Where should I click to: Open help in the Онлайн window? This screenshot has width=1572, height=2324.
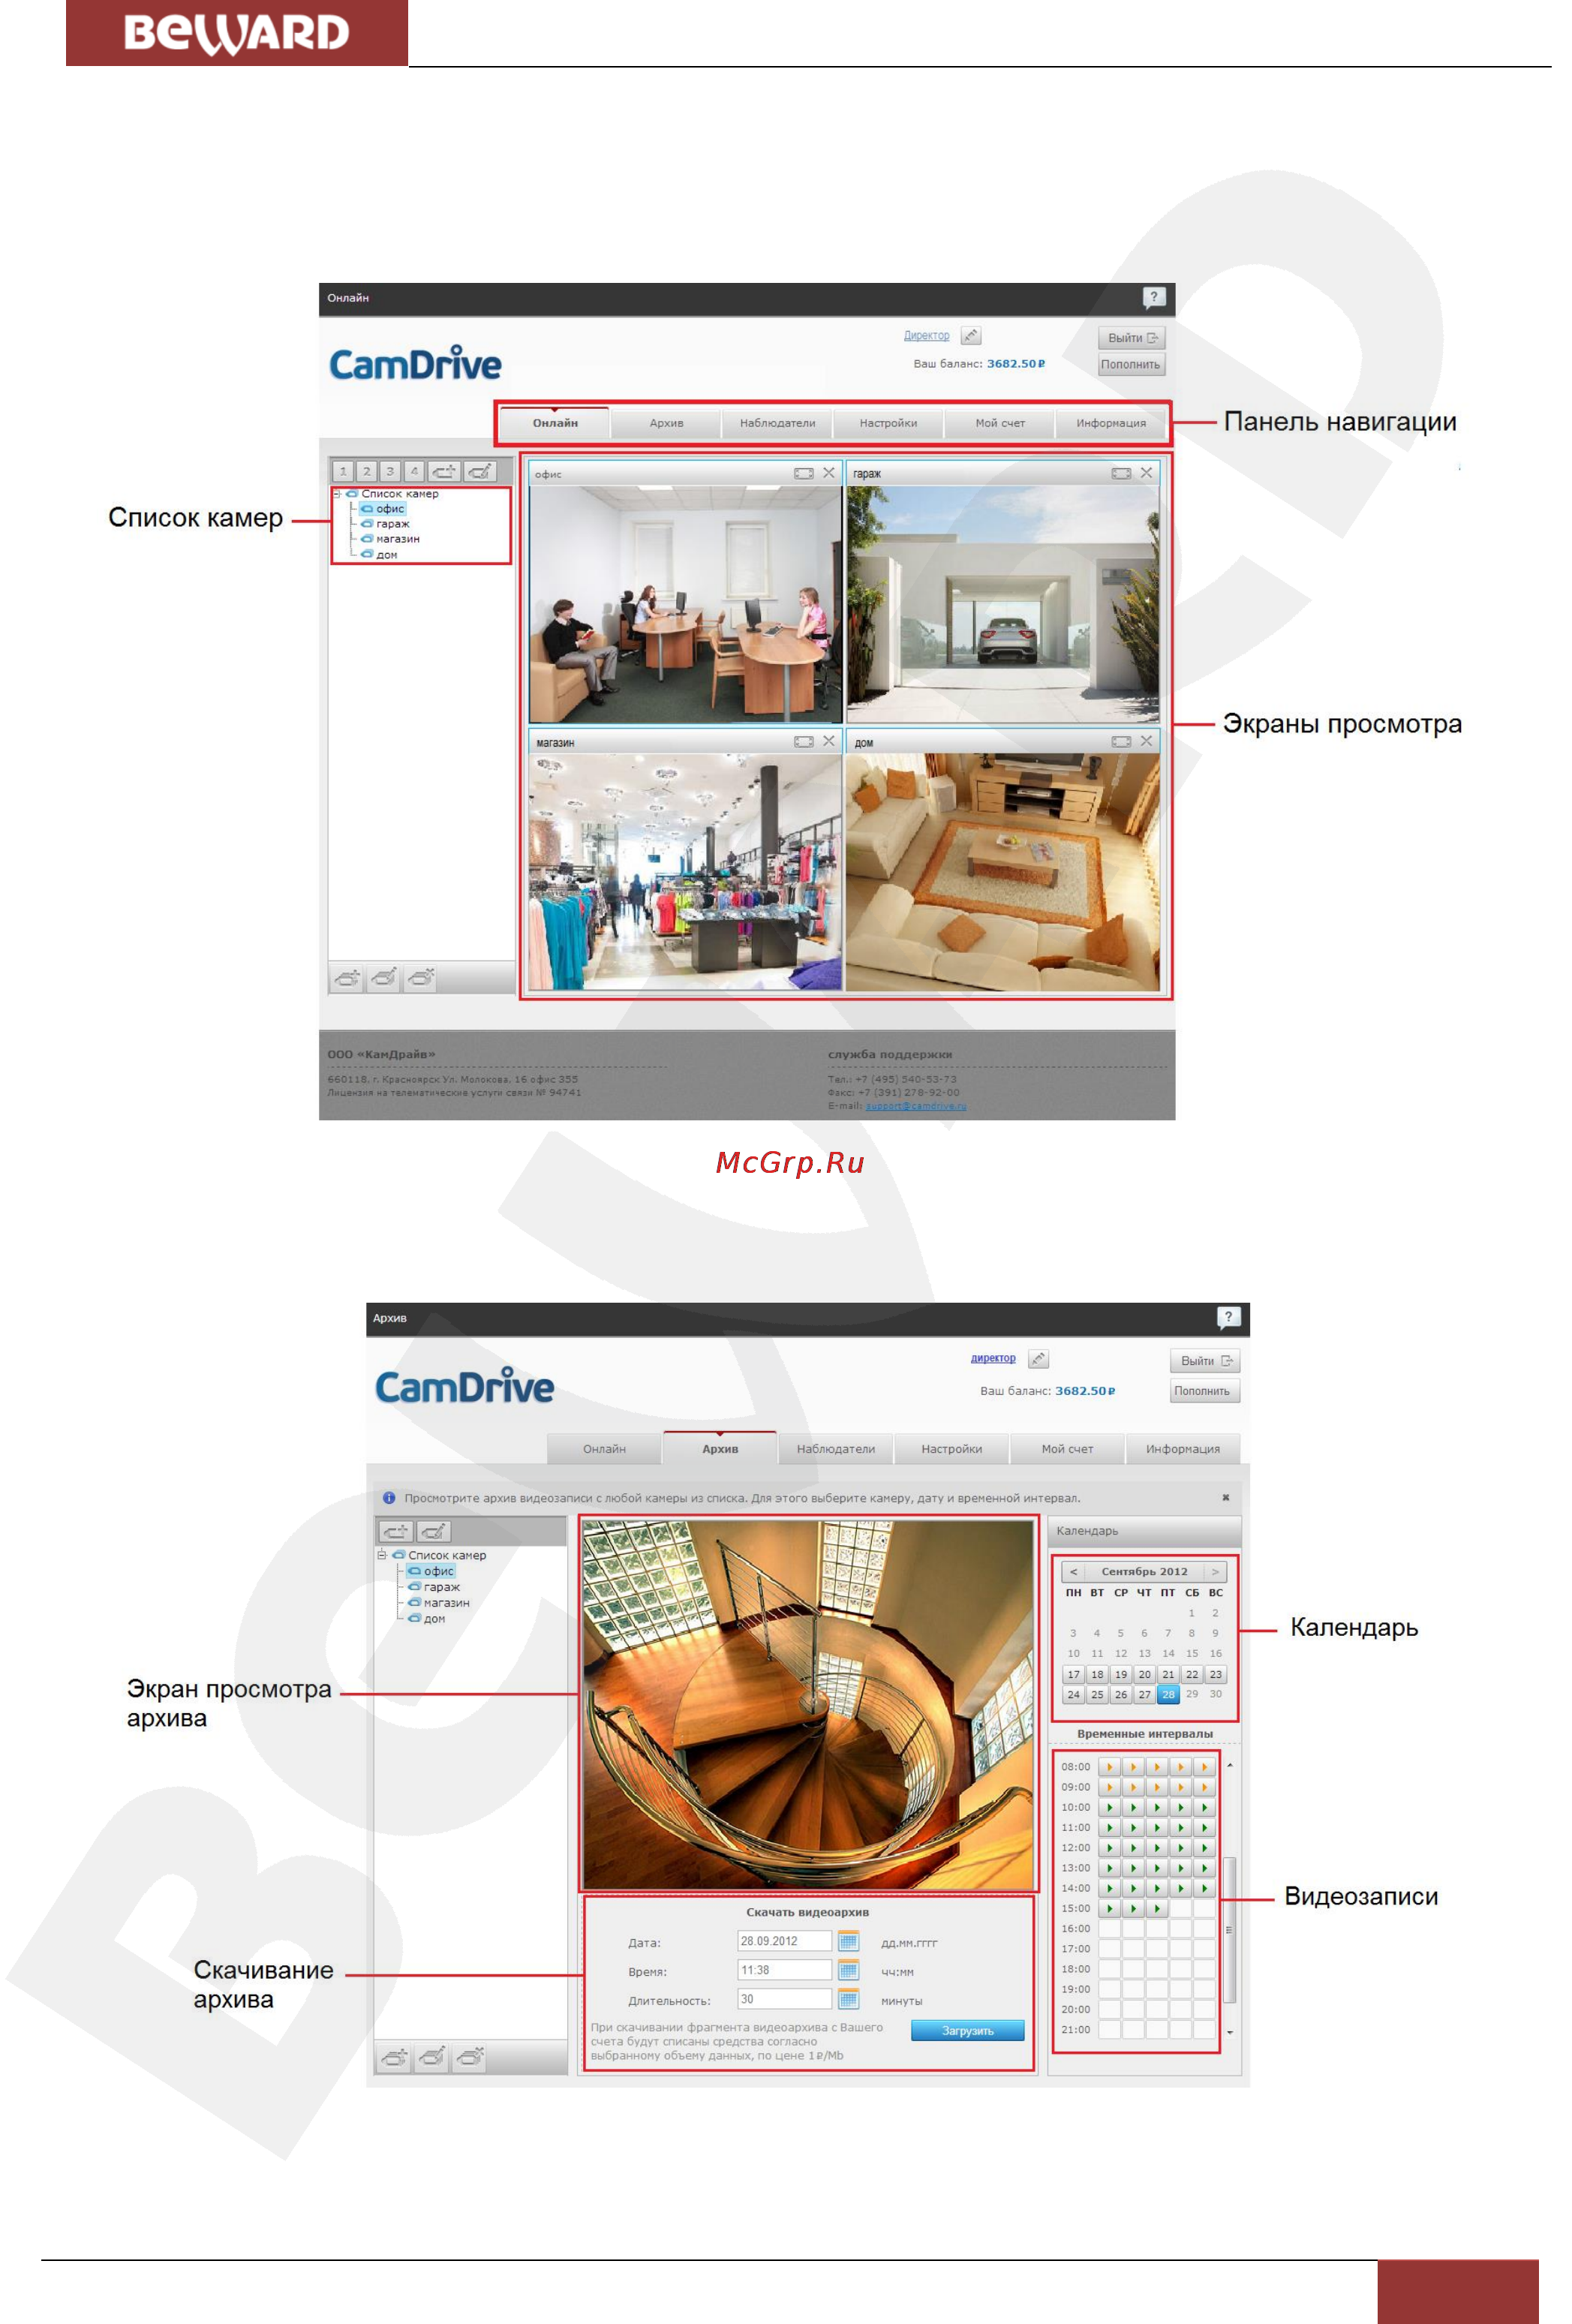pos(1153,297)
